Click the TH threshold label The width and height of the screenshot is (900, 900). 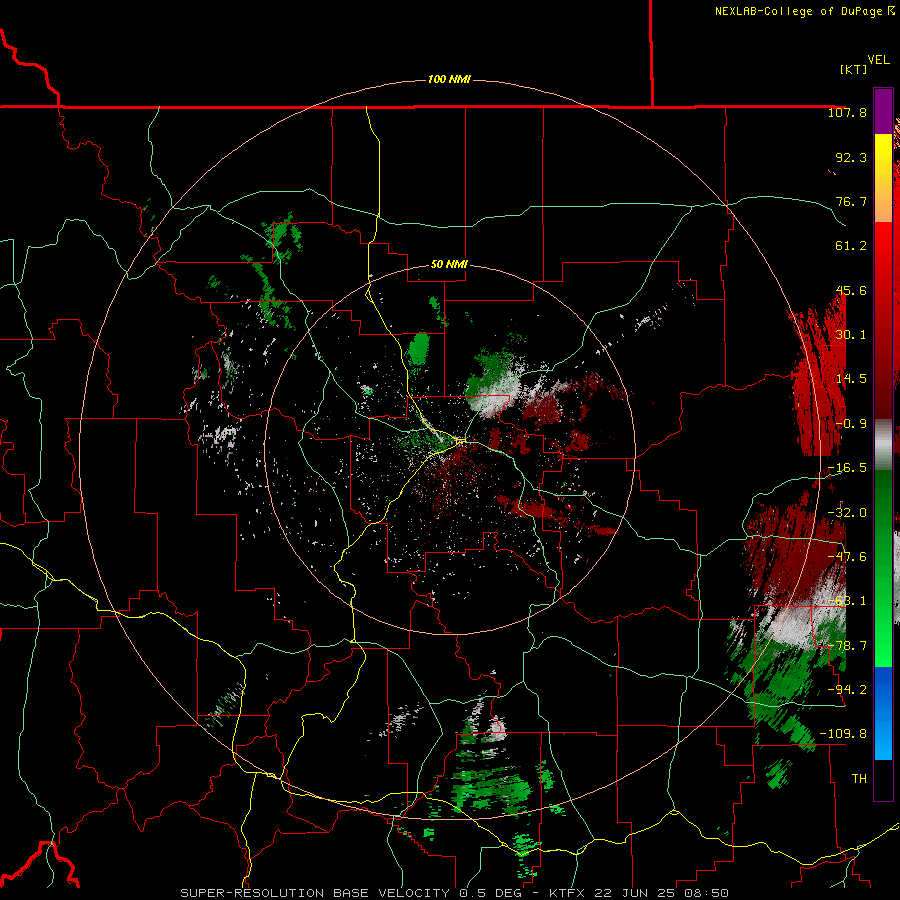[859, 778]
